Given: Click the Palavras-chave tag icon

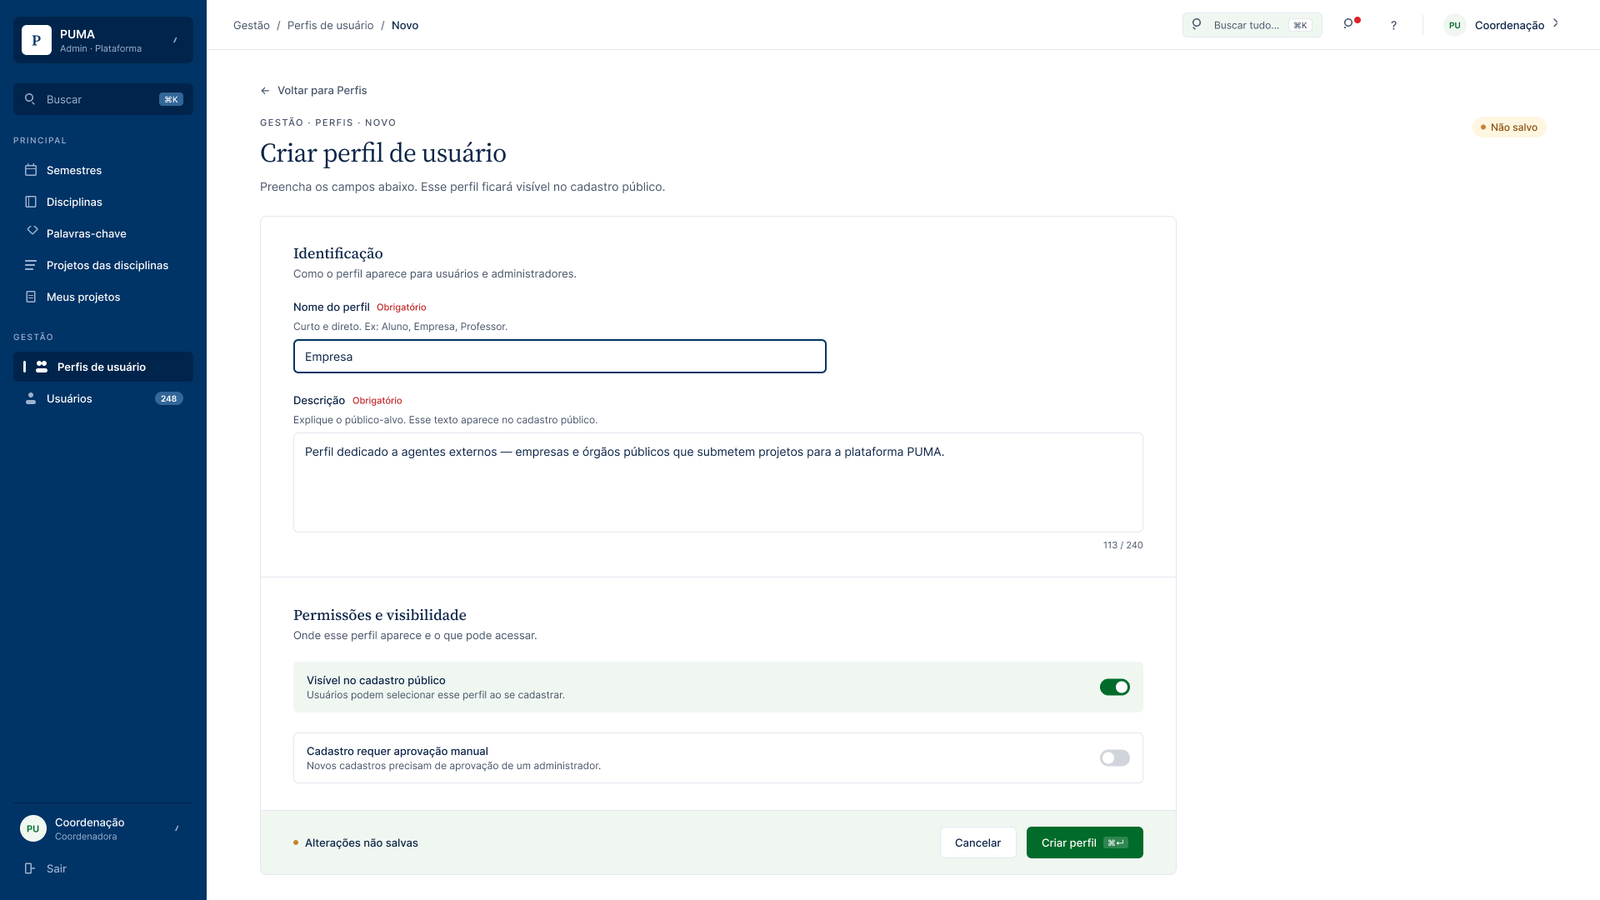Looking at the screenshot, I should [32, 231].
